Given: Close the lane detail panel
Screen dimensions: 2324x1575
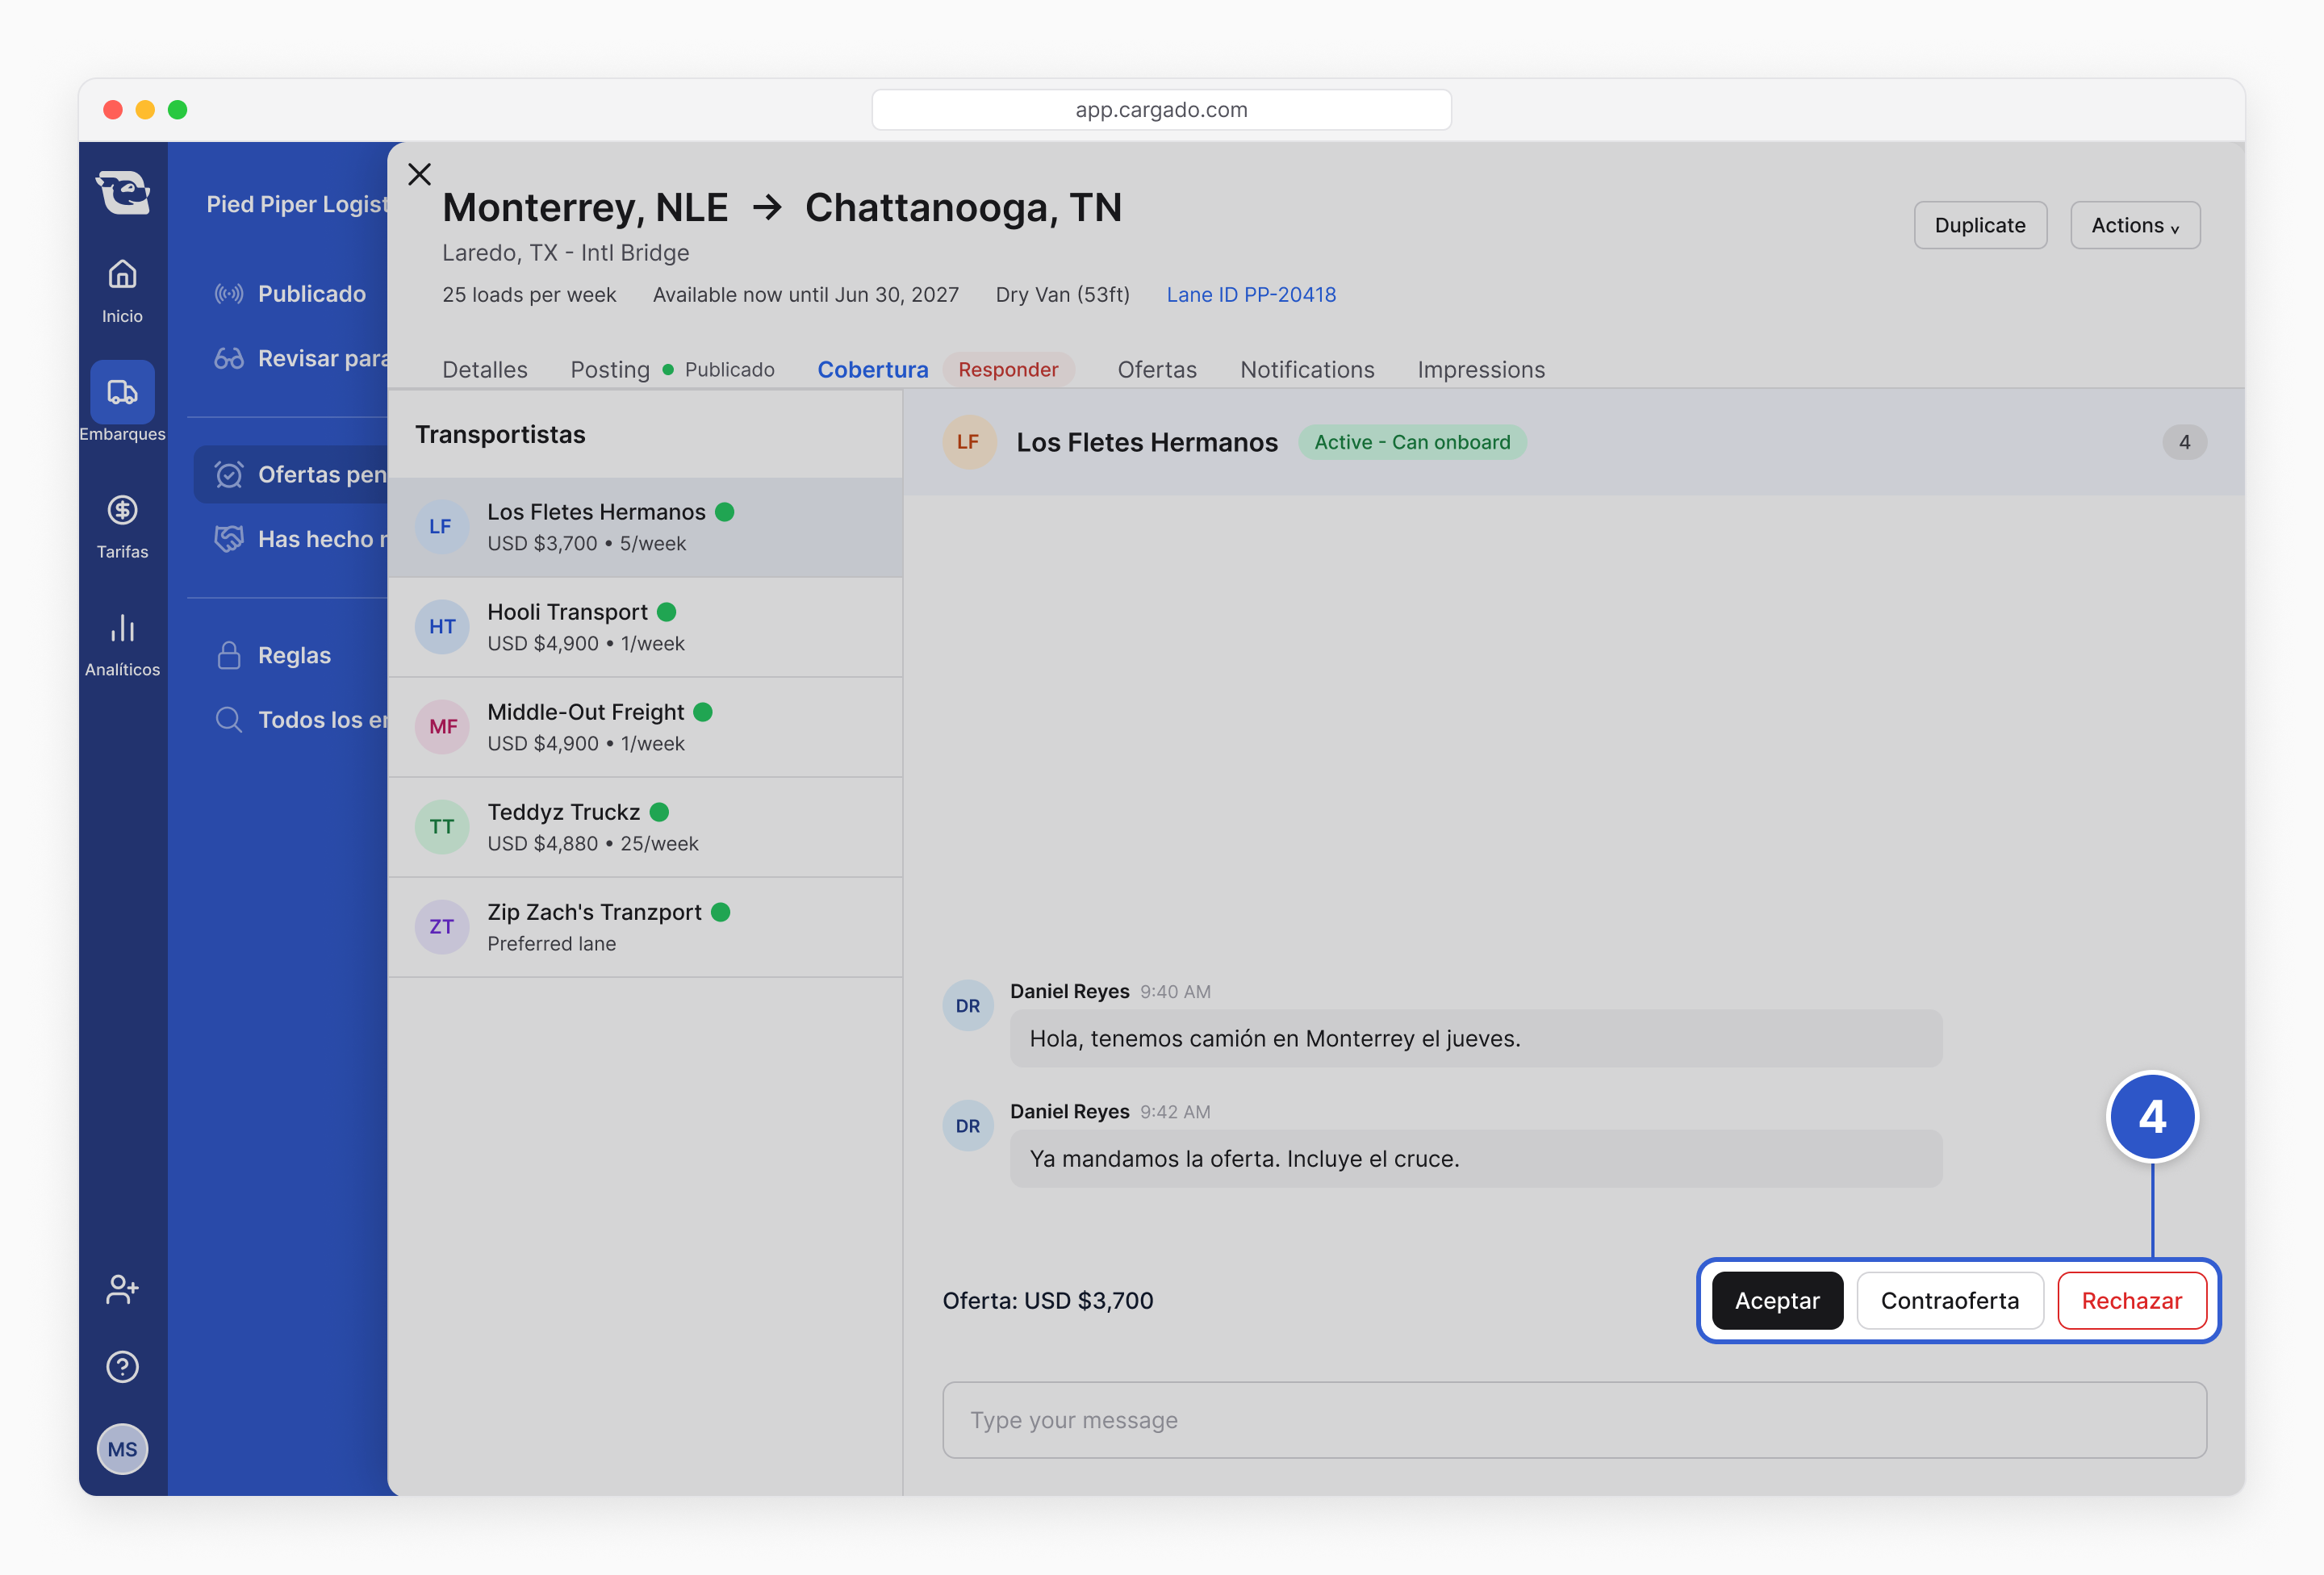Looking at the screenshot, I should [420, 174].
